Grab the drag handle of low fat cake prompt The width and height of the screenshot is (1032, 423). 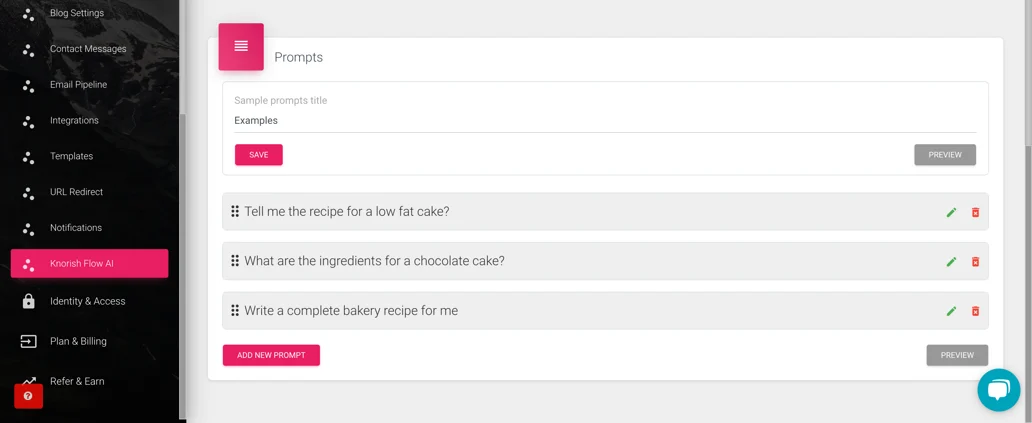point(235,211)
